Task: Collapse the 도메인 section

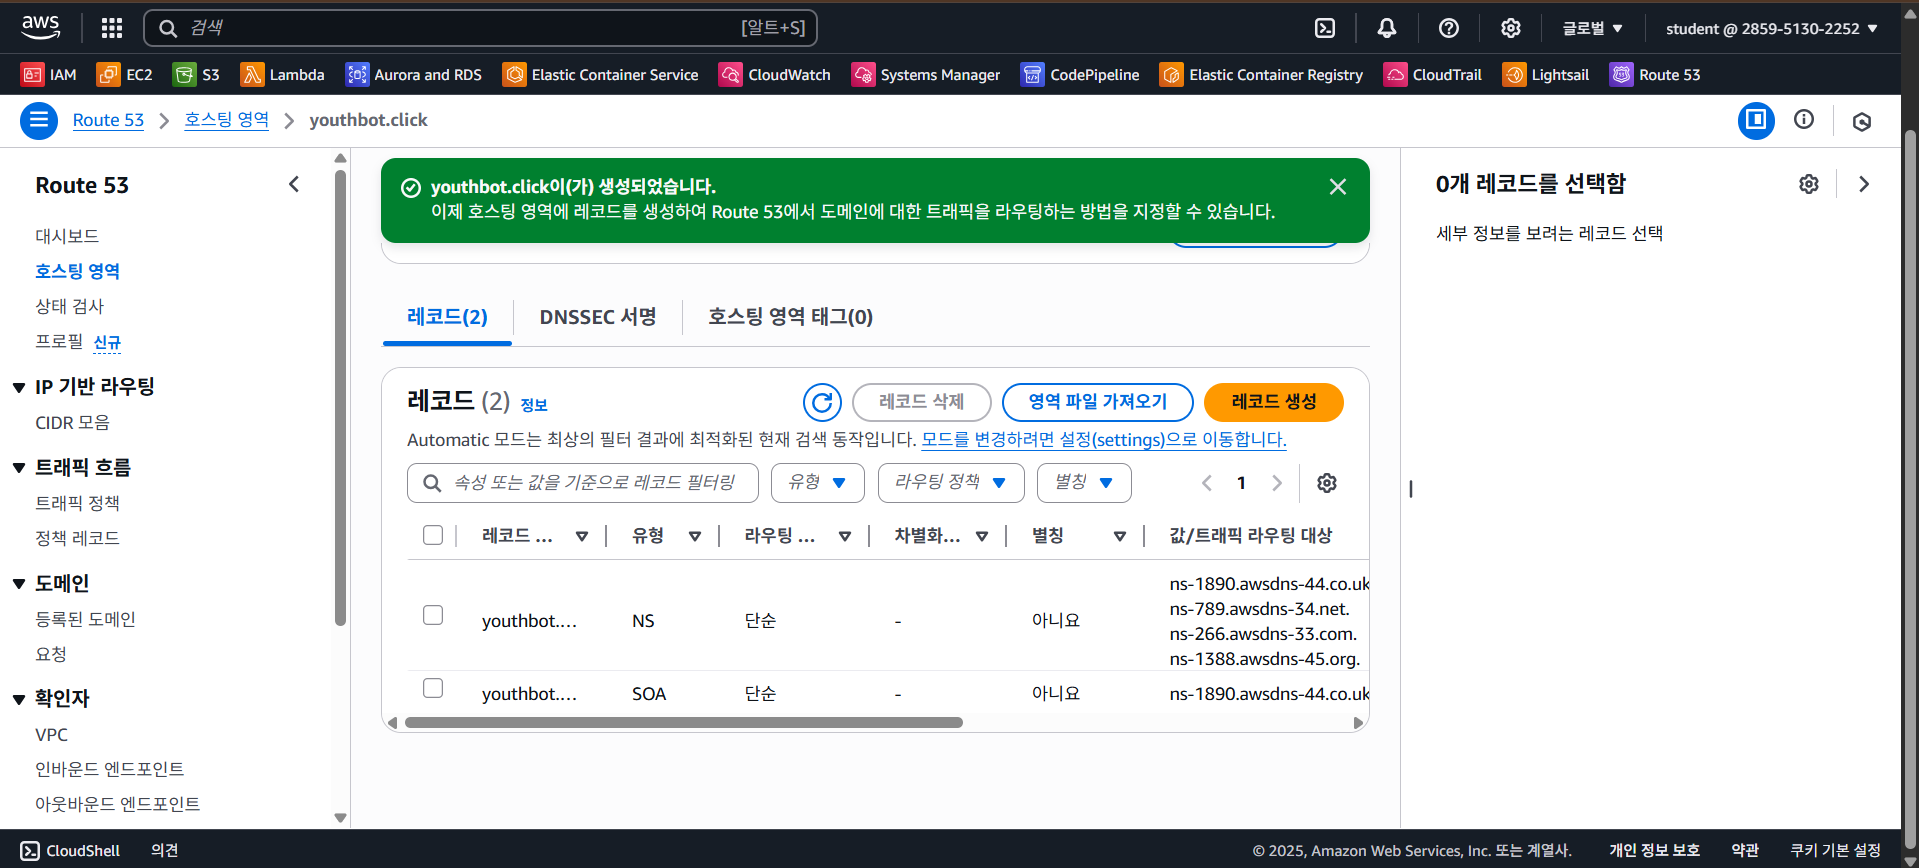Action: [19, 584]
